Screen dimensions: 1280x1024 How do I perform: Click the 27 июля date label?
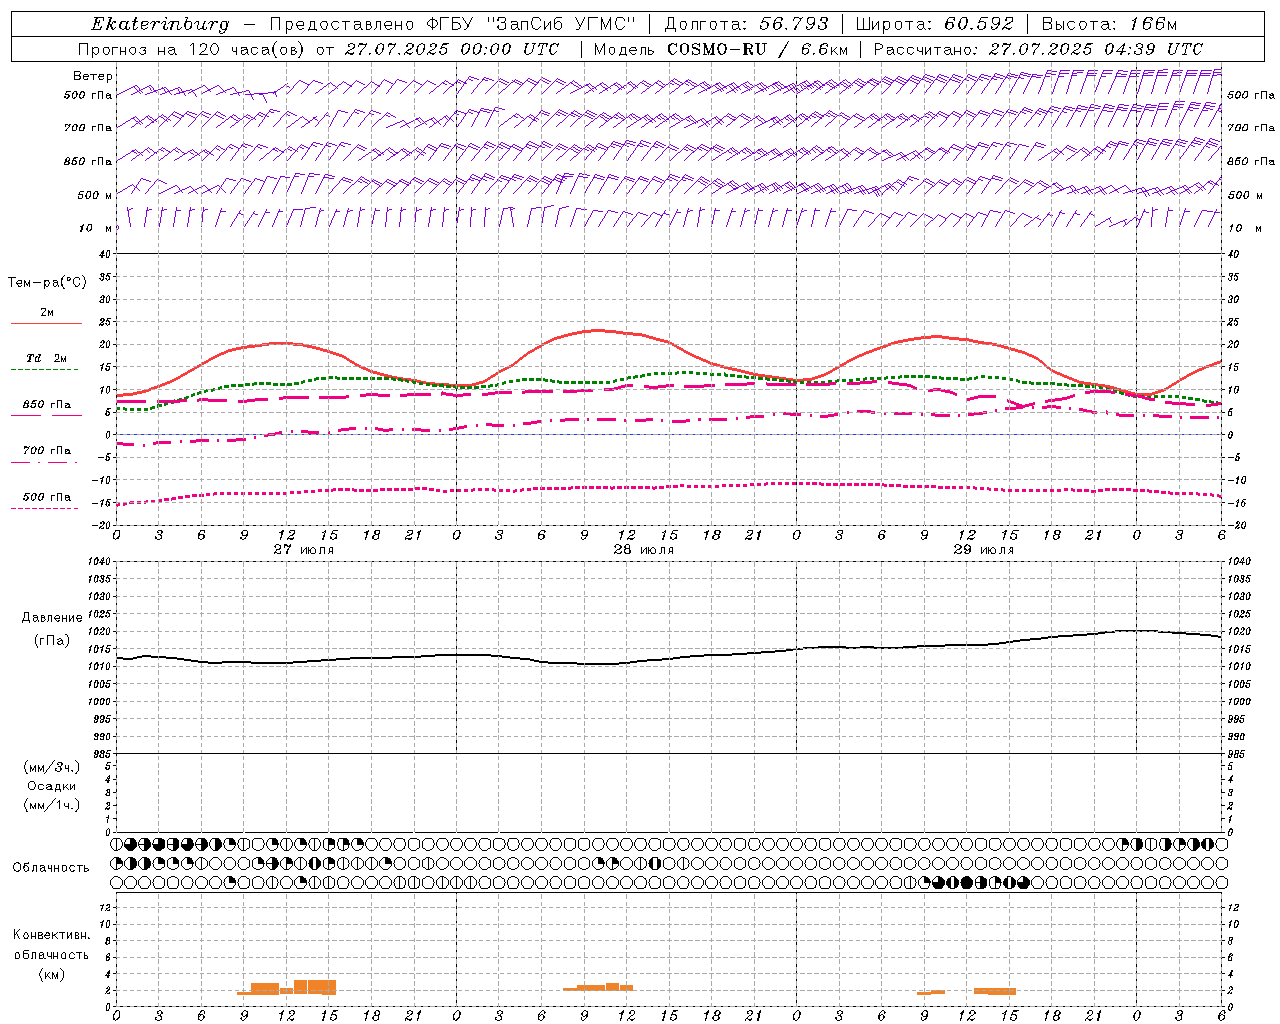click(304, 550)
